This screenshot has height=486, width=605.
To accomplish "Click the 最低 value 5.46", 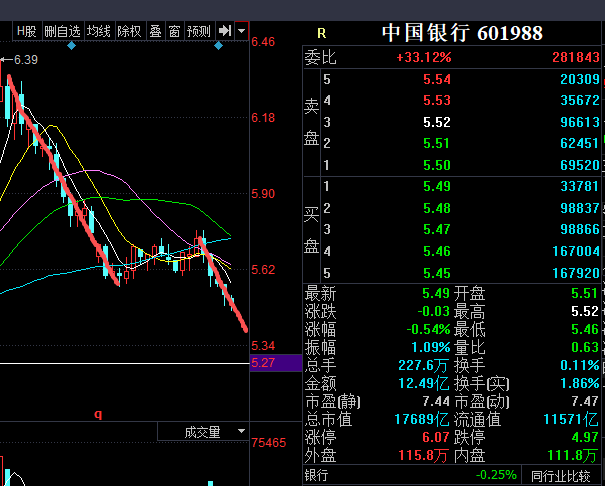I will pyautogui.click(x=585, y=329).
